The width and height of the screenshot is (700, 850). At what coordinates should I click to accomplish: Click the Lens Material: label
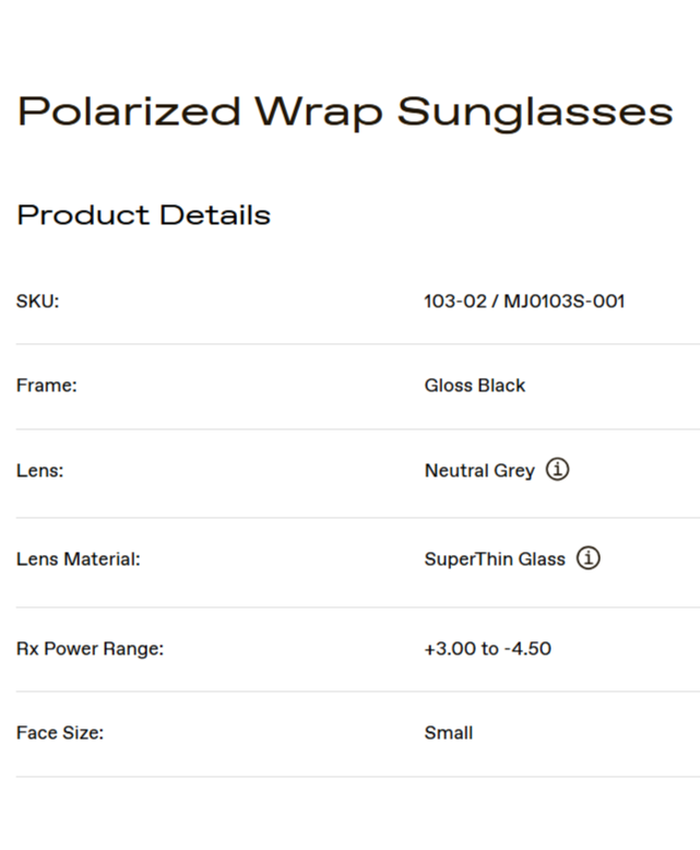click(78, 559)
